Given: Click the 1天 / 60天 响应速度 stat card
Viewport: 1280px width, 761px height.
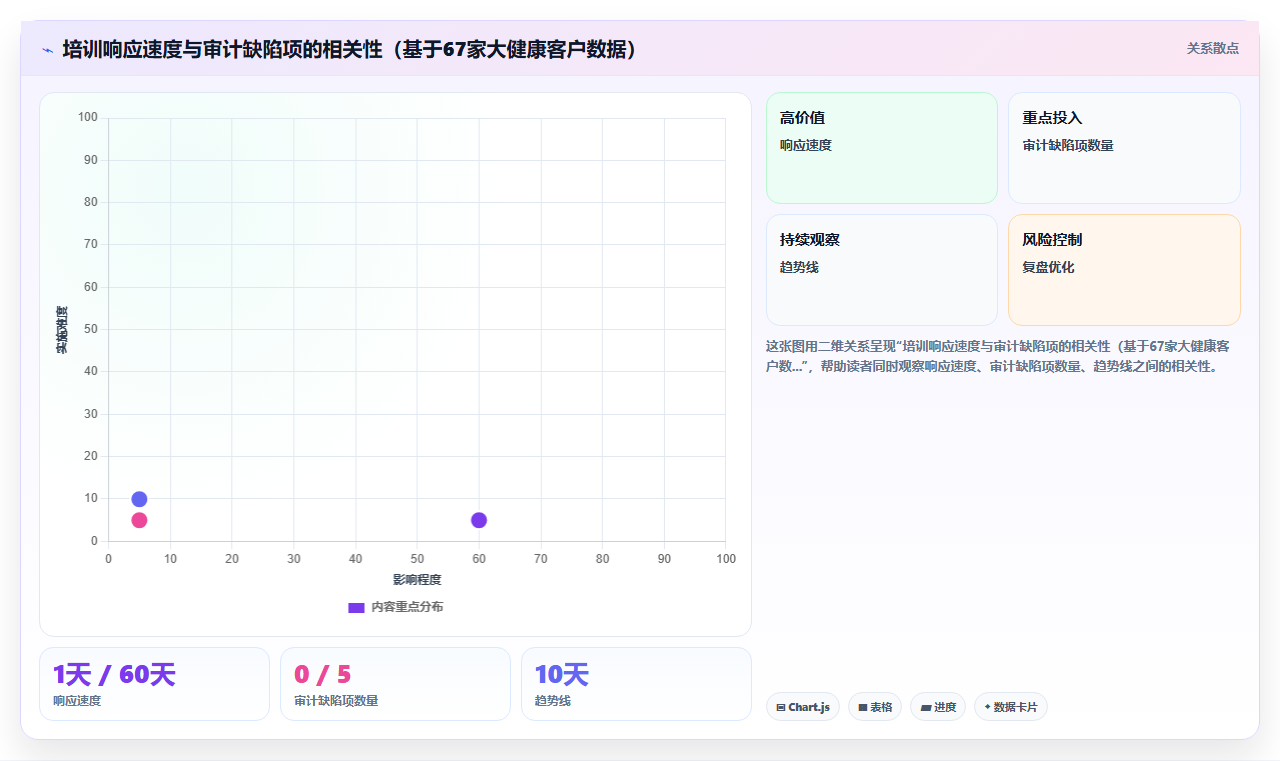Looking at the screenshot, I should tap(154, 684).
